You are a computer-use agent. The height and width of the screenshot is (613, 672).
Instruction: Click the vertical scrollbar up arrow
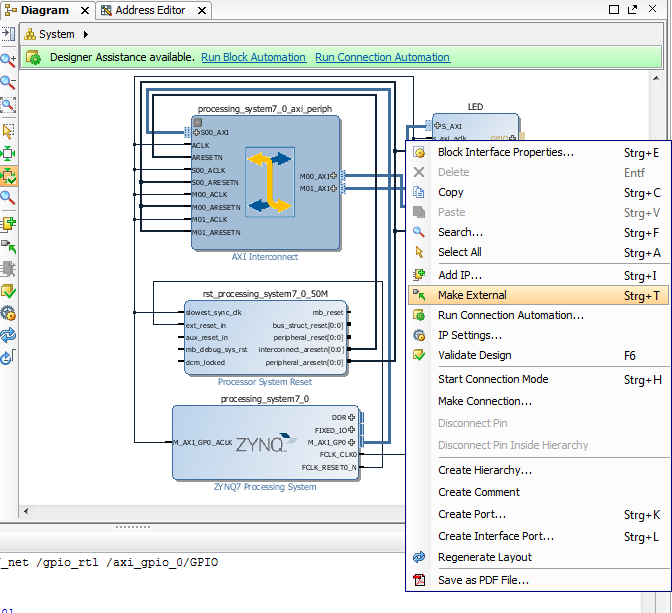pos(656,78)
